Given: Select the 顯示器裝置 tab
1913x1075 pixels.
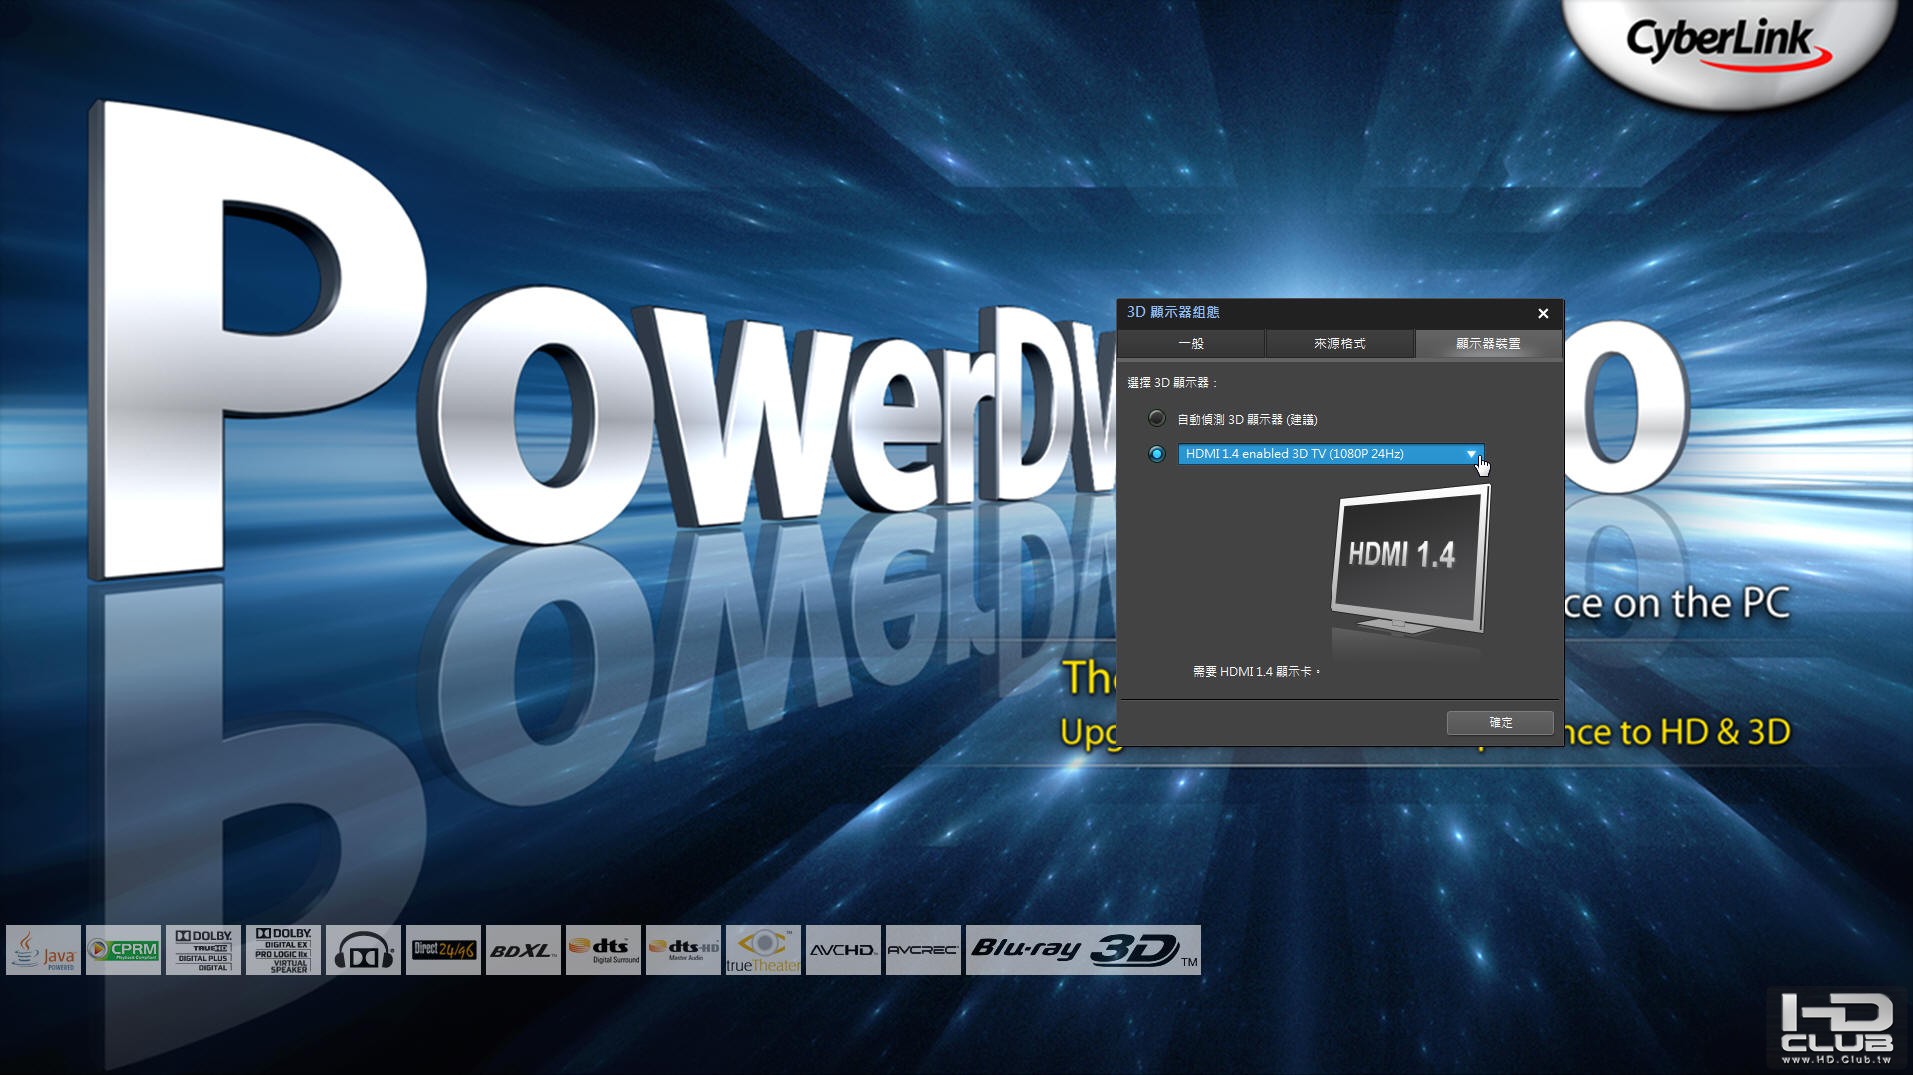Looking at the screenshot, I should coord(1488,343).
